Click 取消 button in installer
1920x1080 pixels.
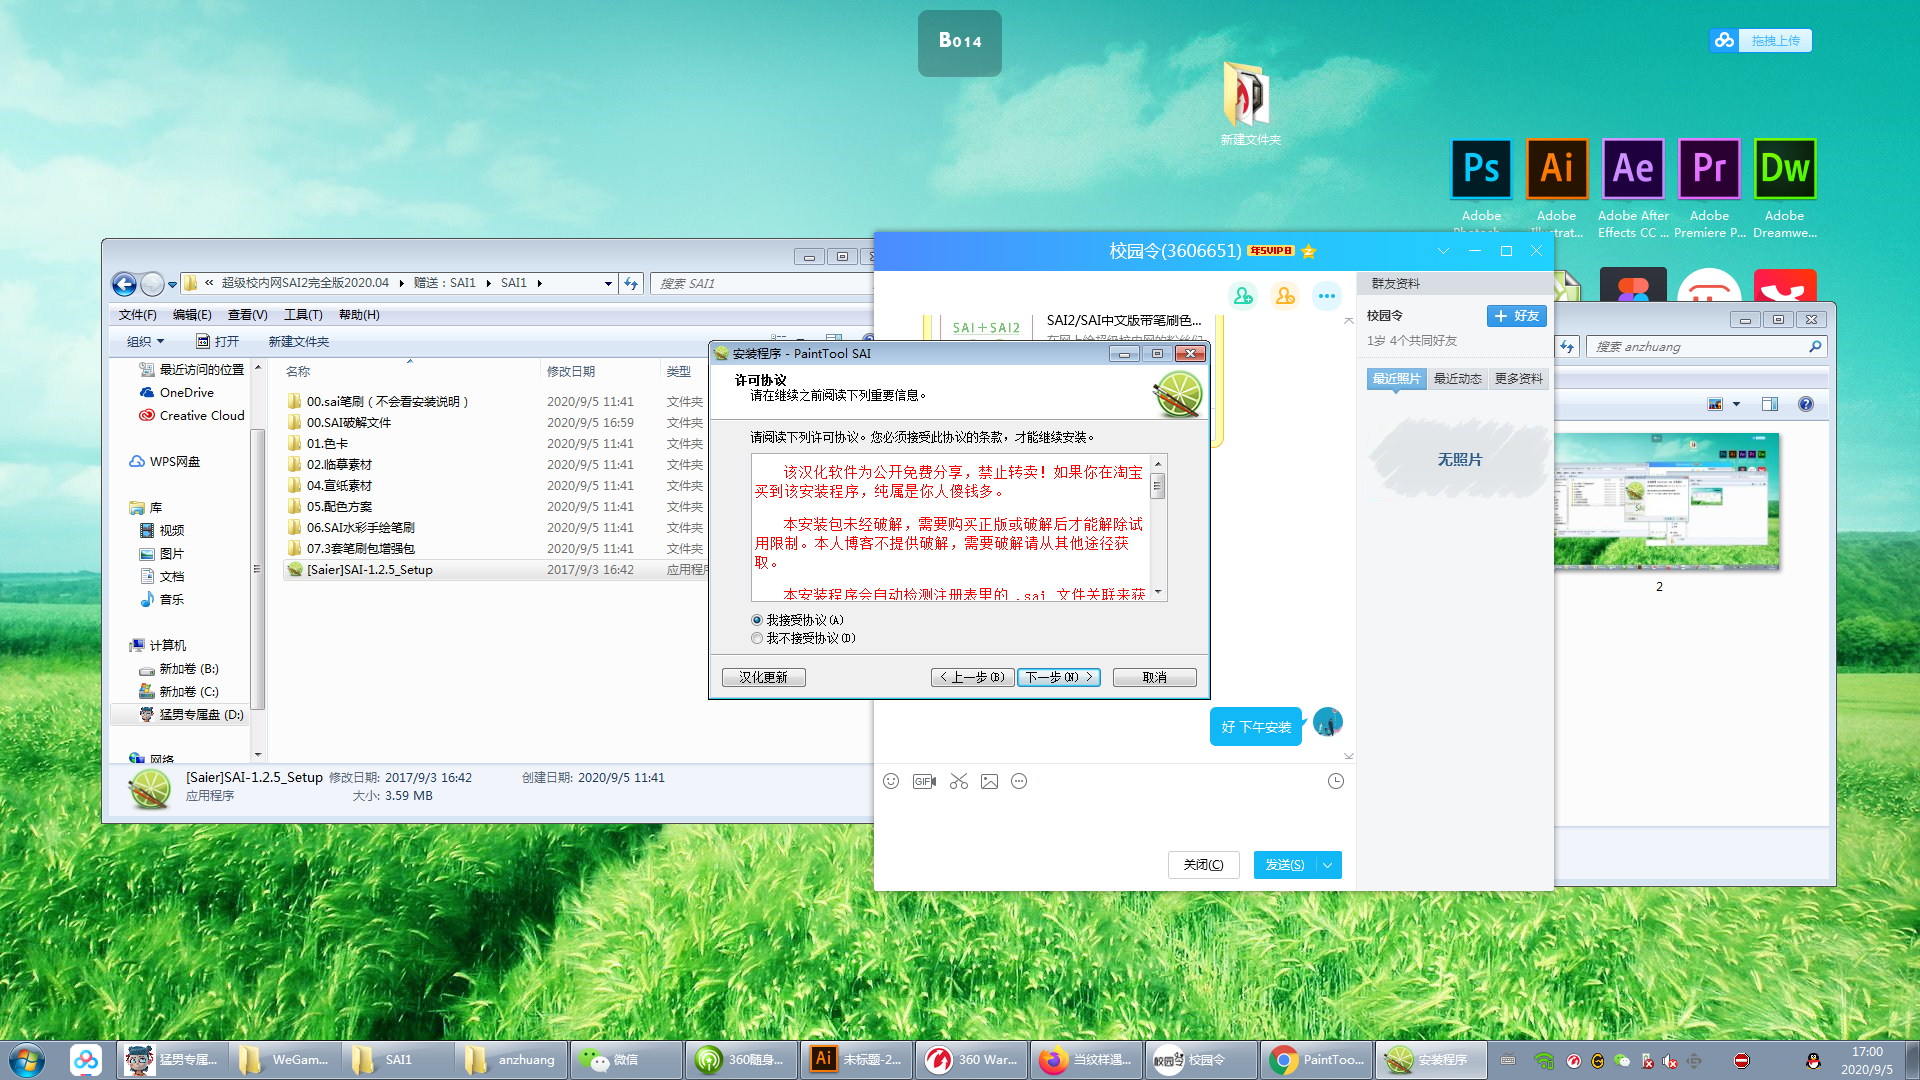pos(1154,677)
